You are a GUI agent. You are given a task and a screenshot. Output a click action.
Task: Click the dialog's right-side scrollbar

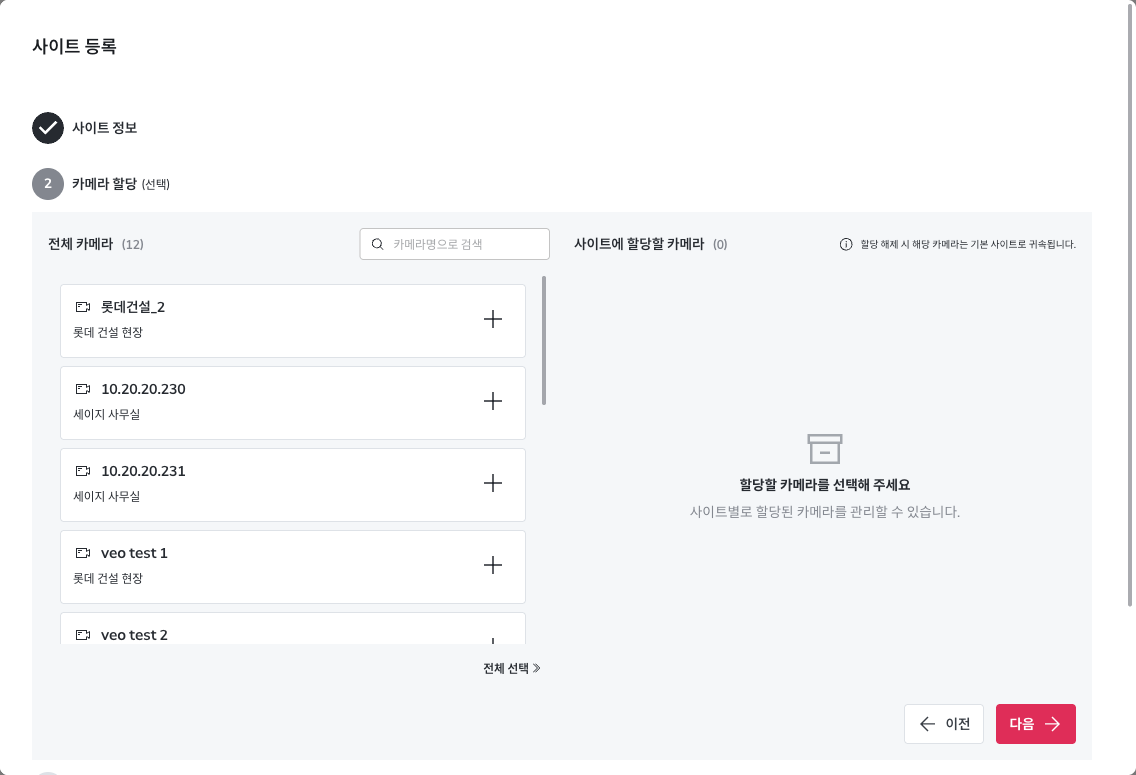click(x=1130, y=300)
